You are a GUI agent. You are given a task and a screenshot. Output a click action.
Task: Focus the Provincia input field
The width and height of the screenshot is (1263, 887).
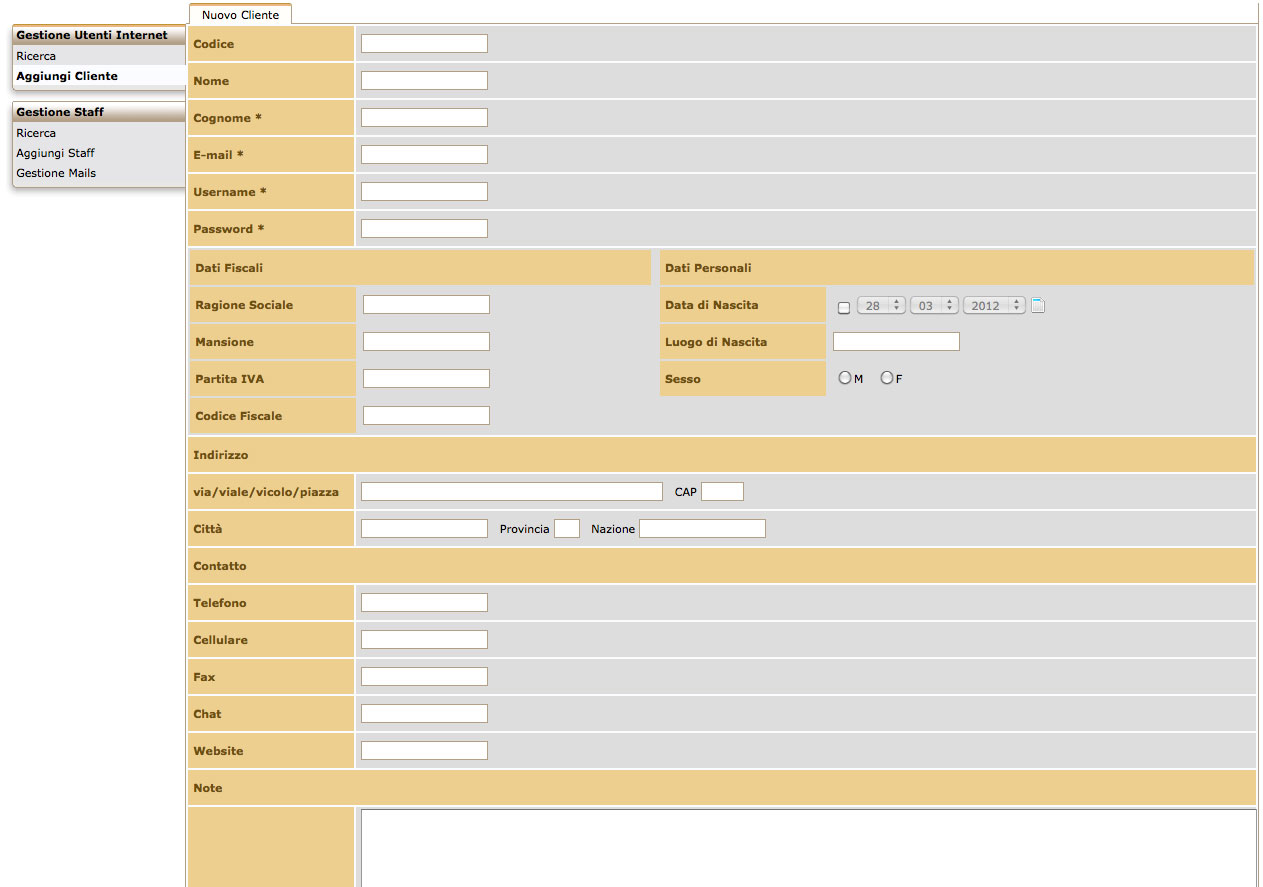point(567,529)
